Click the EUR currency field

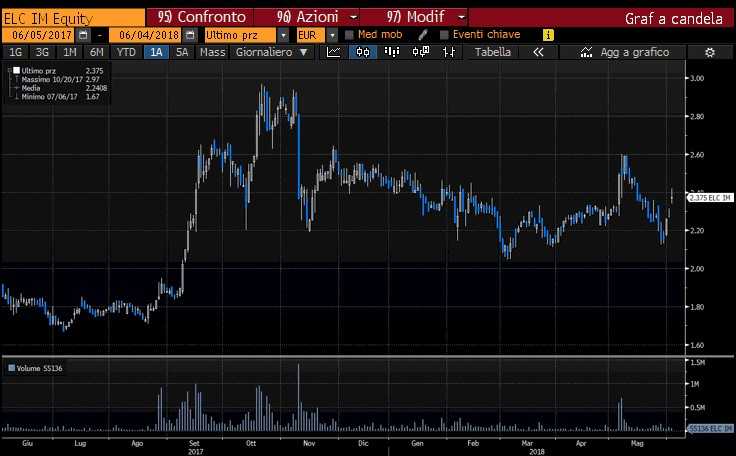tap(311, 35)
